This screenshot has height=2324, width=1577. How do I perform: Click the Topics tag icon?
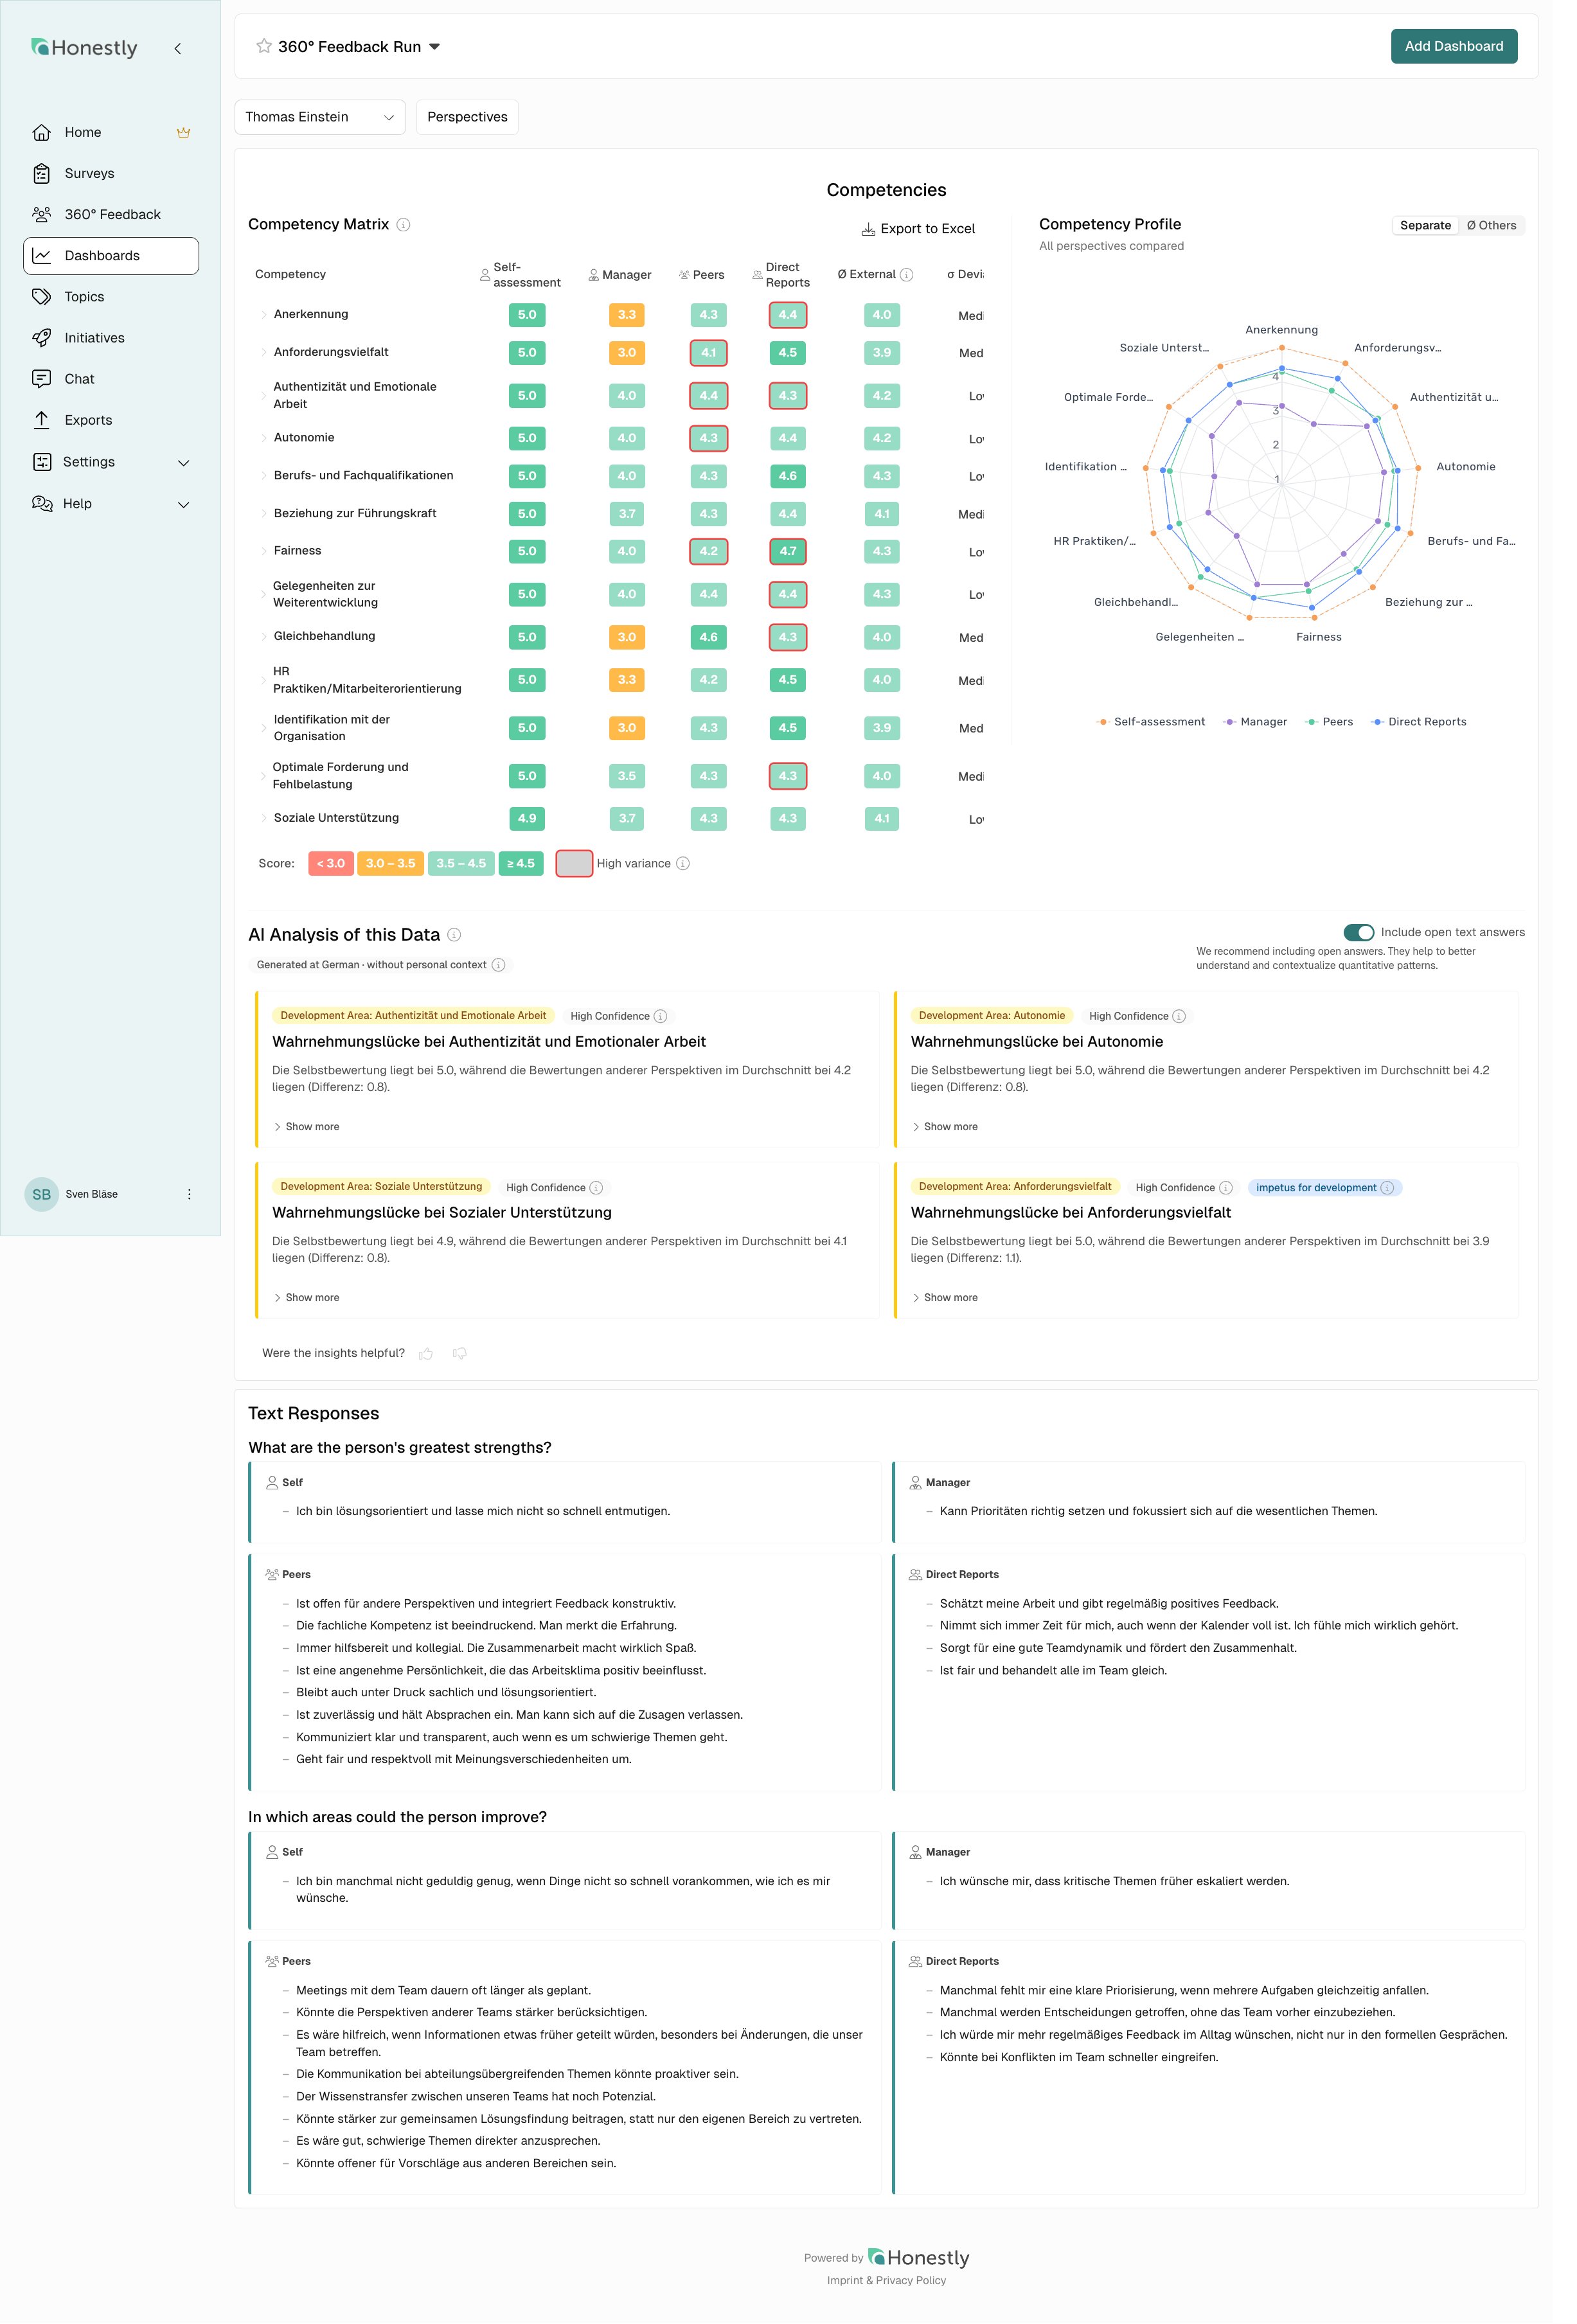(x=41, y=297)
